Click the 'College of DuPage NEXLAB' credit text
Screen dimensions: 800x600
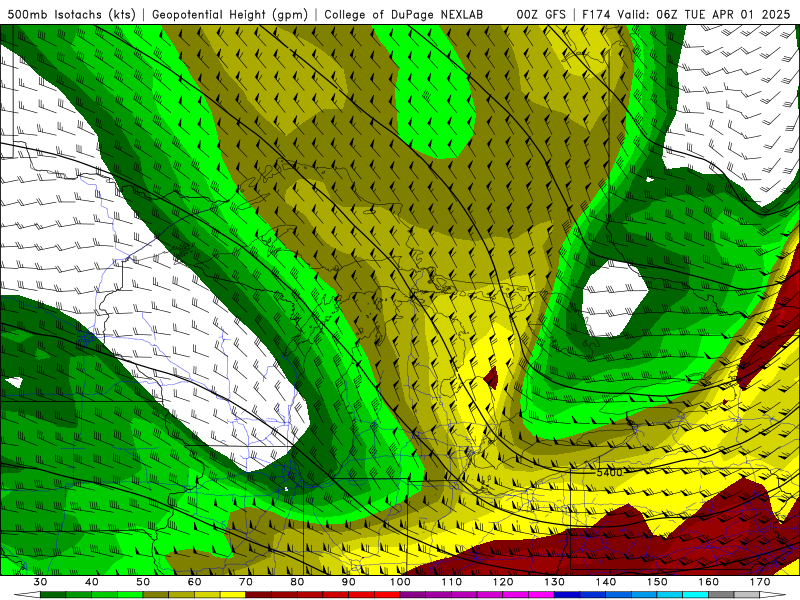pyautogui.click(x=404, y=14)
